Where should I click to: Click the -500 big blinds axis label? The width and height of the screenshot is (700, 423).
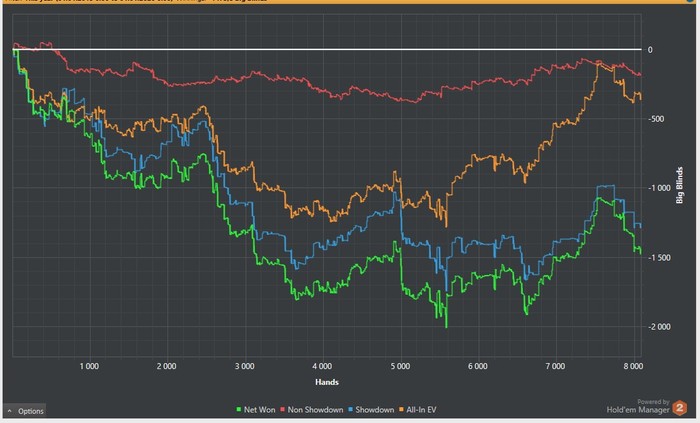click(x=657, y=119)
